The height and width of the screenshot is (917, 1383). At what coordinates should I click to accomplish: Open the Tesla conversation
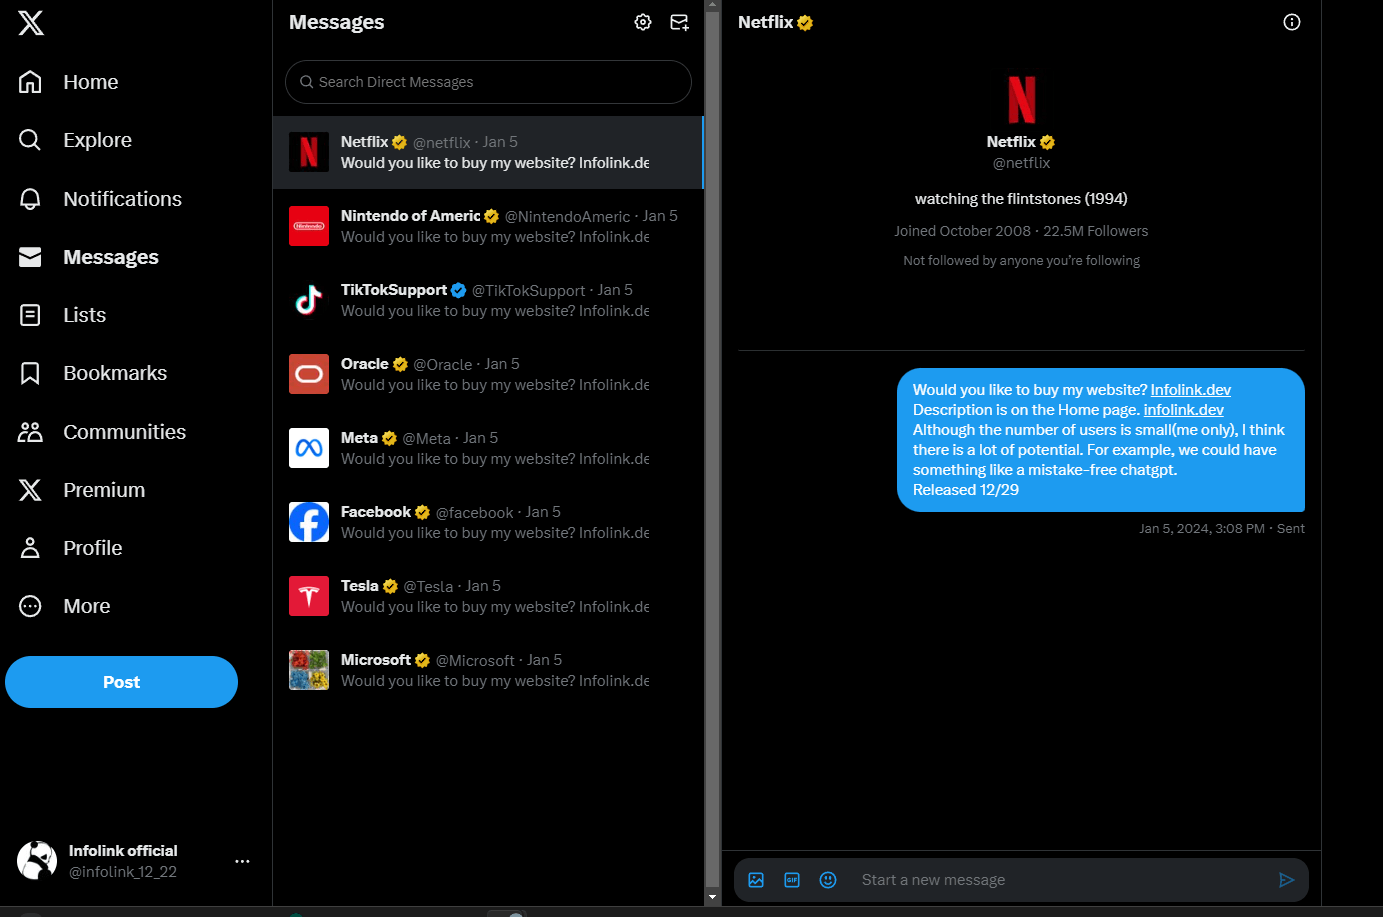pyautogui.click(x=488, y=596)
